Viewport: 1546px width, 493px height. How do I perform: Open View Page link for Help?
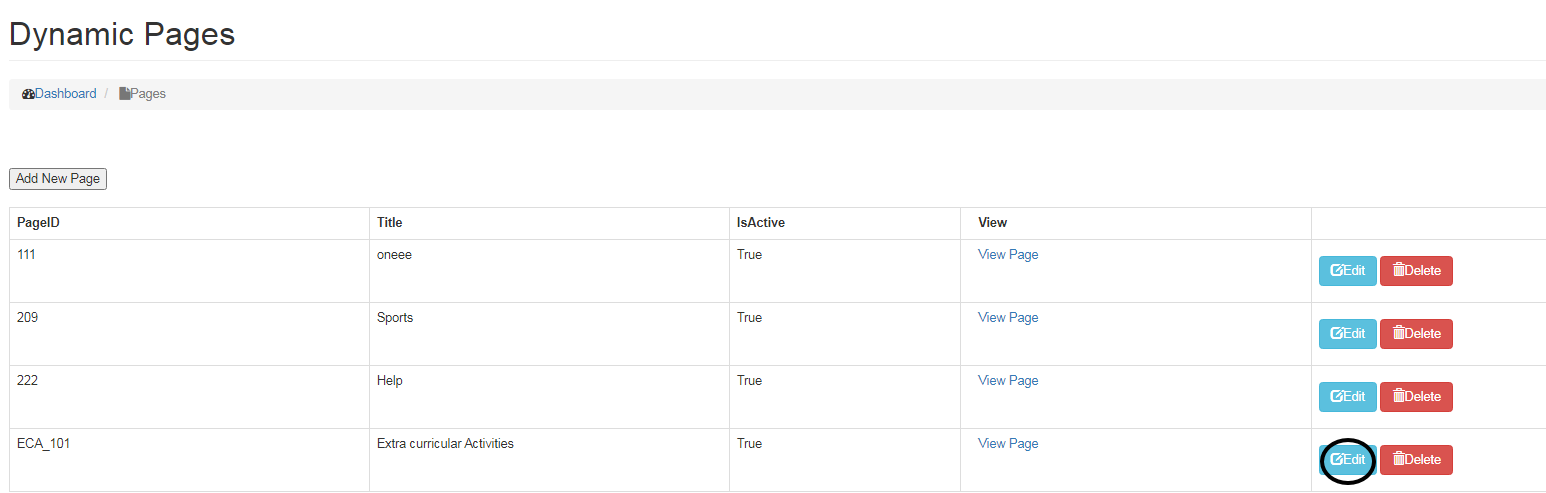click(x=1008, y=381)
